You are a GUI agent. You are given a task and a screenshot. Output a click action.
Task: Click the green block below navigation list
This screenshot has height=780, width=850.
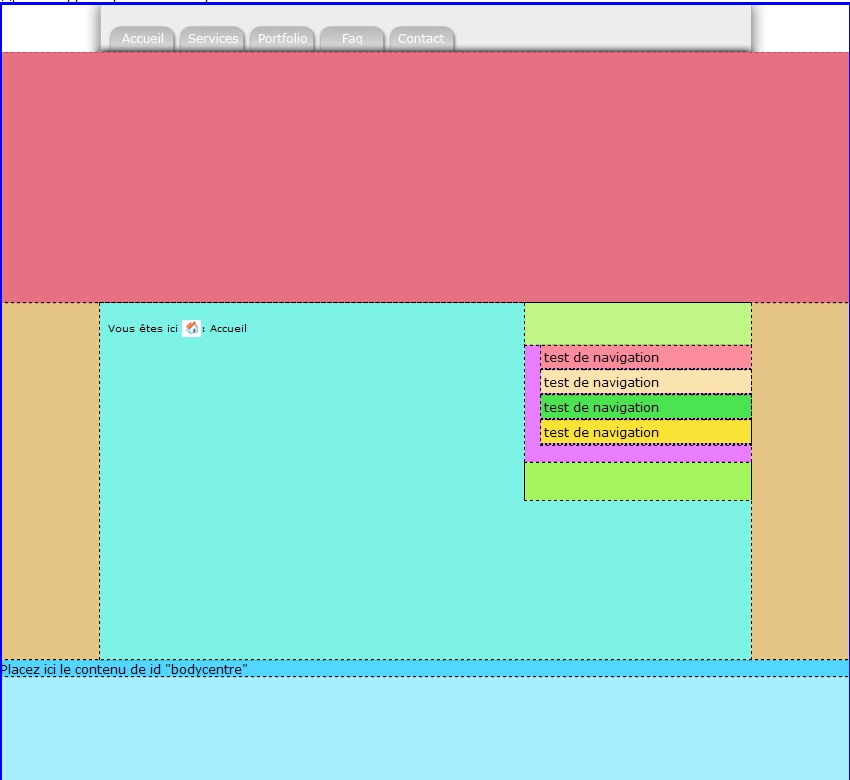637,481
